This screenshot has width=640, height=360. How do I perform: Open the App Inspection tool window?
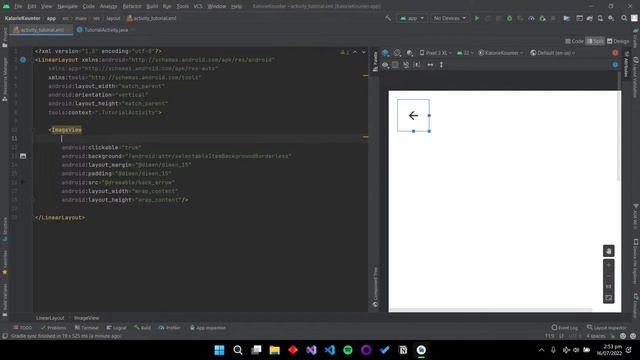coord(208,328)
